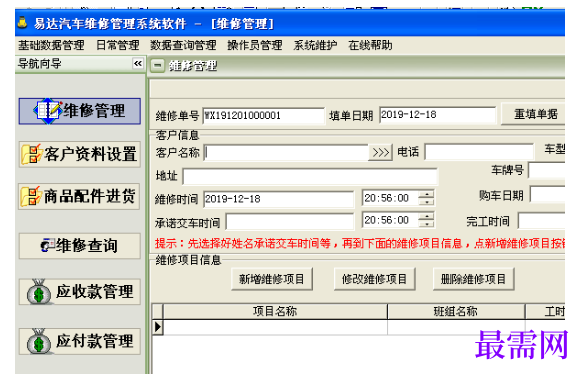Click the 填单日期 date field
The image size is (587, 376).
coord(438,115)
